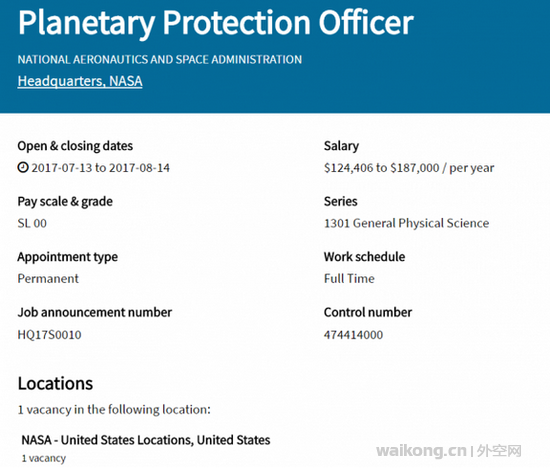Click the Pay scale & grade heading
The image size is (550, 473).
(x=65, y=202)
